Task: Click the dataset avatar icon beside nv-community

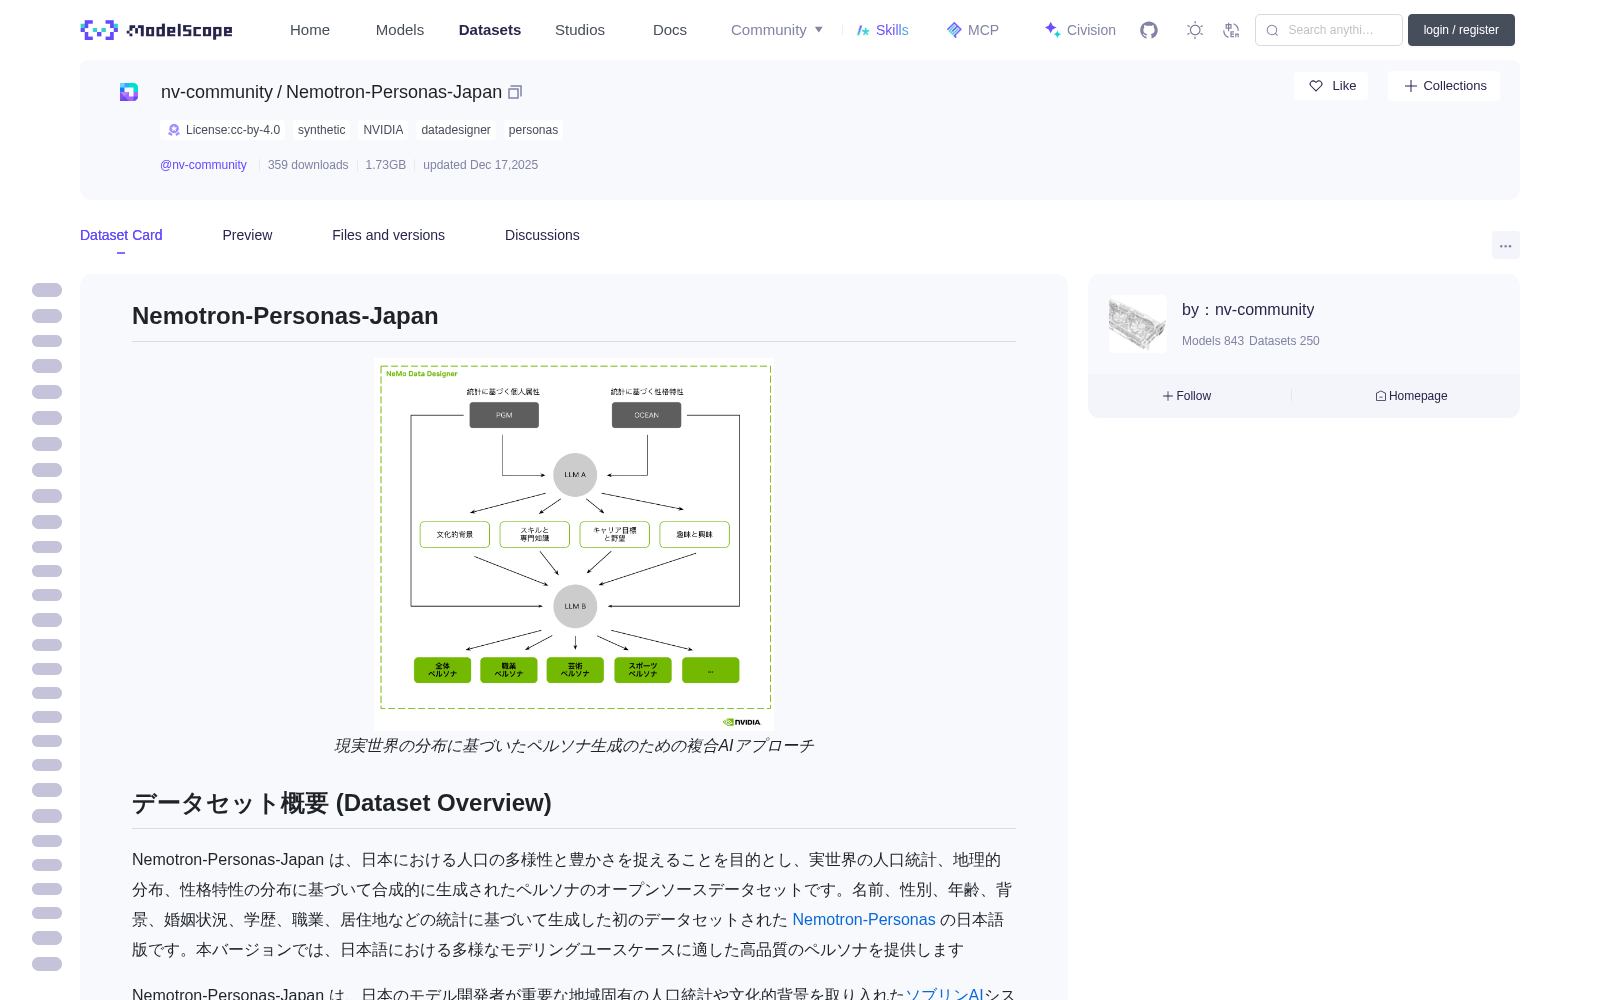Action: coord(129,92)
